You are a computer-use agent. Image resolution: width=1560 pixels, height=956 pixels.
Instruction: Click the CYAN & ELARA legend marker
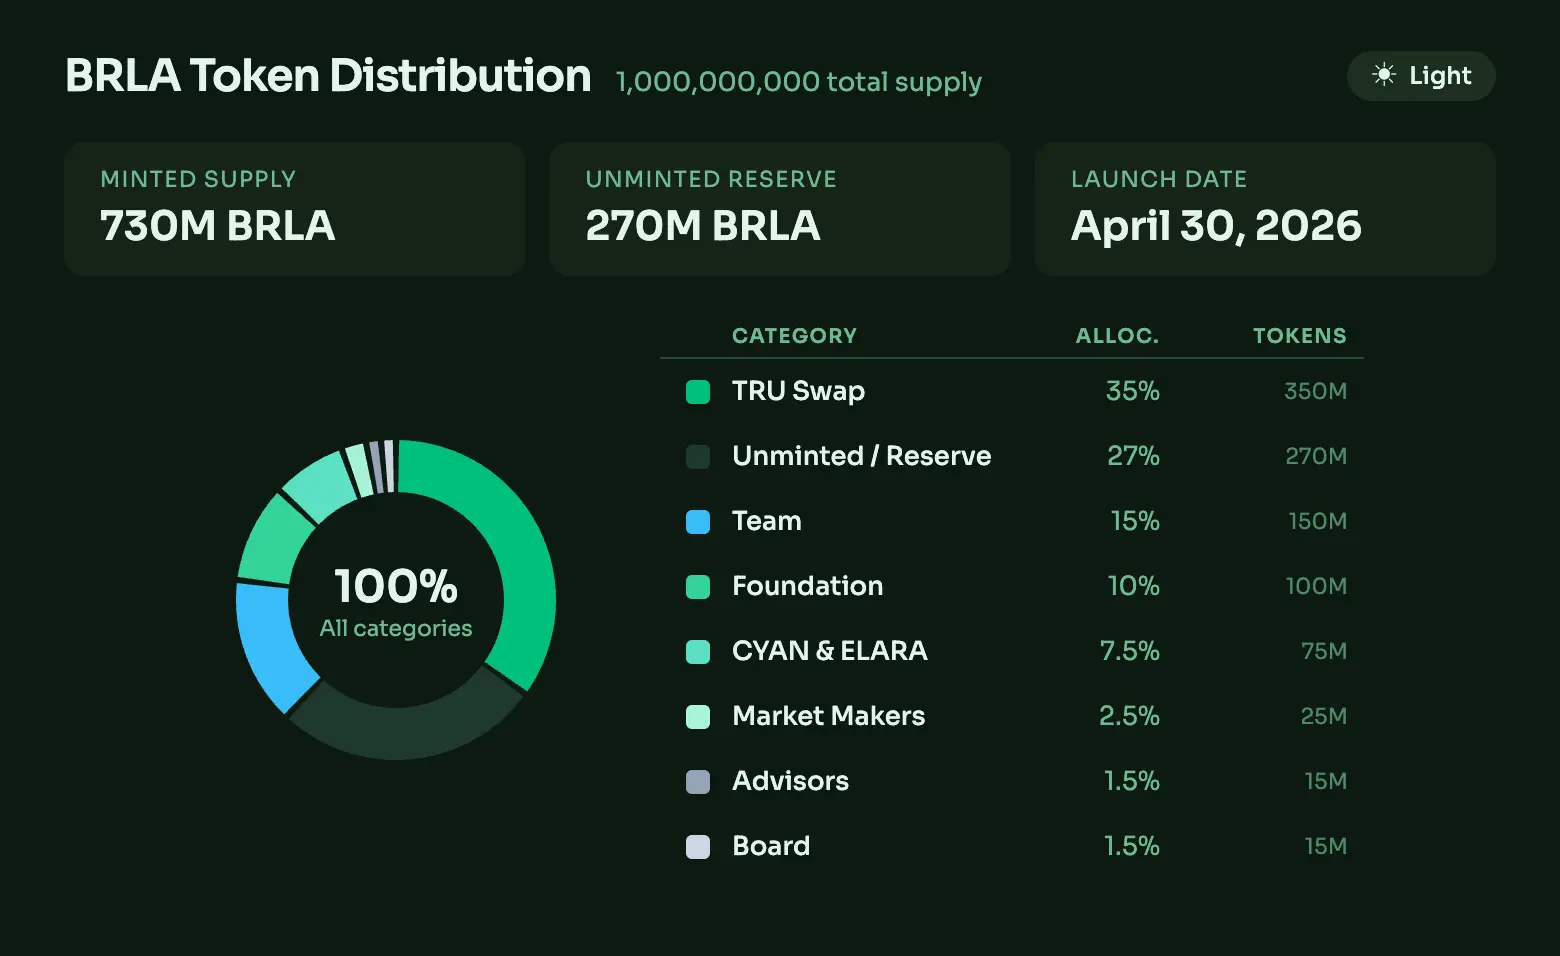698,651
